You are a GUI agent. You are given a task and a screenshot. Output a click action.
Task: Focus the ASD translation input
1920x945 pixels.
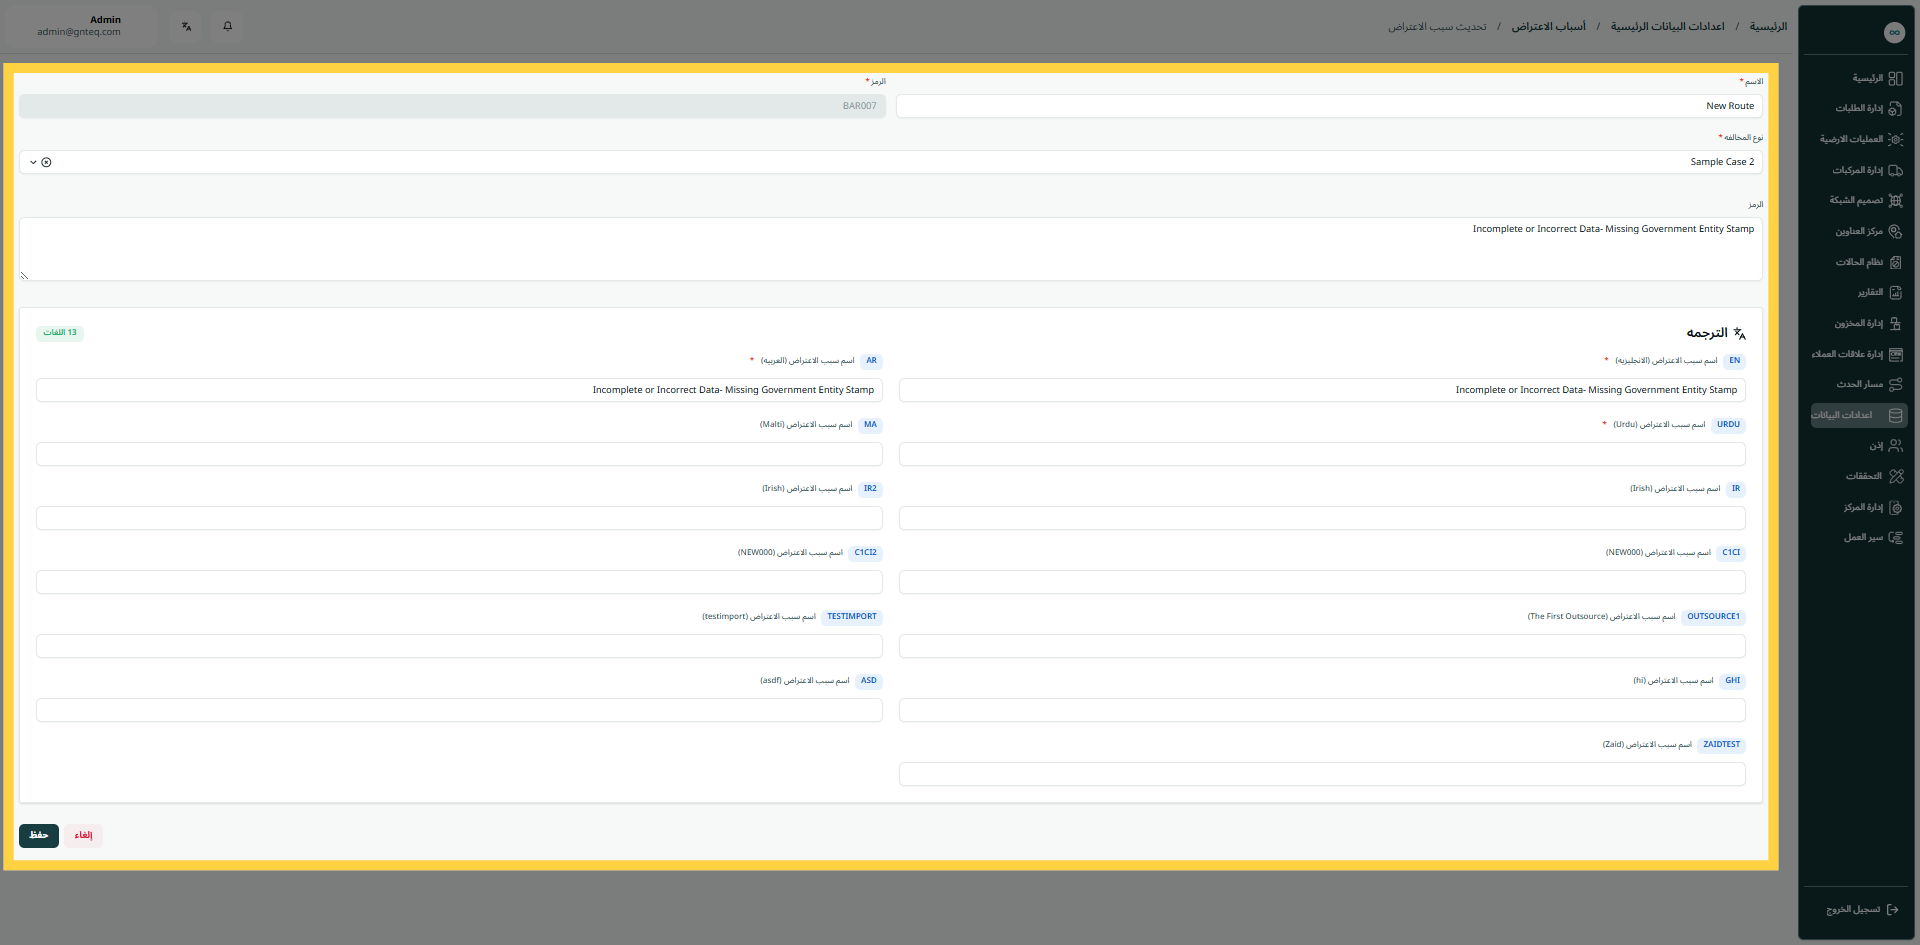pos(459,710)
